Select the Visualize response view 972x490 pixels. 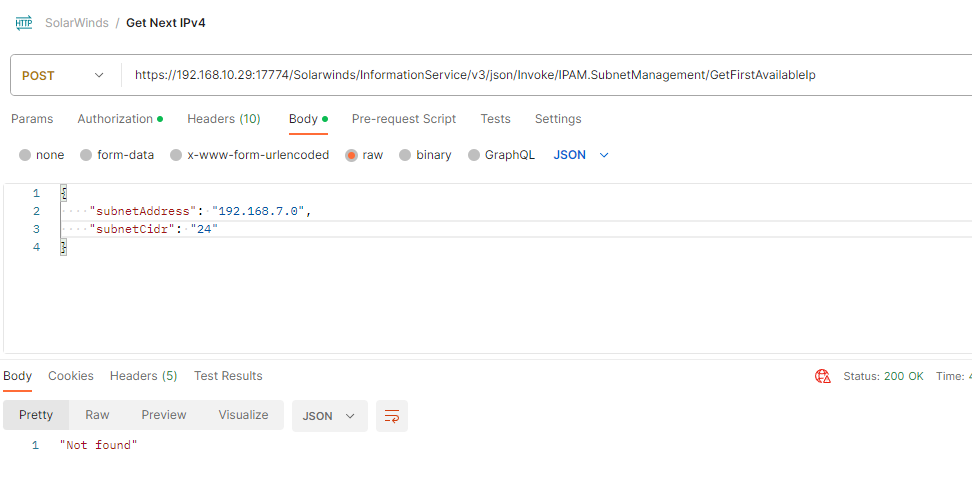click(243, 415)
